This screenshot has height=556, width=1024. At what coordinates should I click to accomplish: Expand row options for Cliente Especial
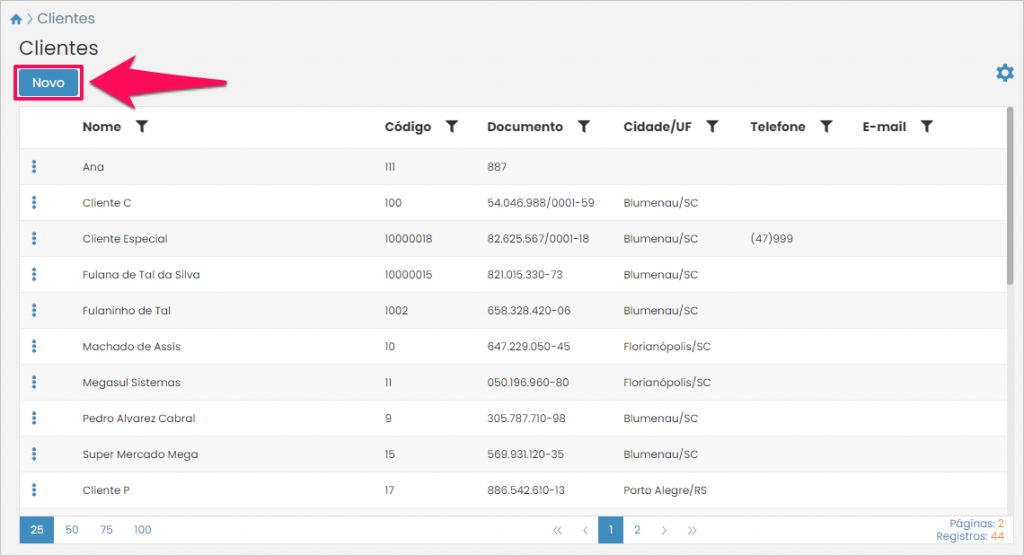coord(34,239)
